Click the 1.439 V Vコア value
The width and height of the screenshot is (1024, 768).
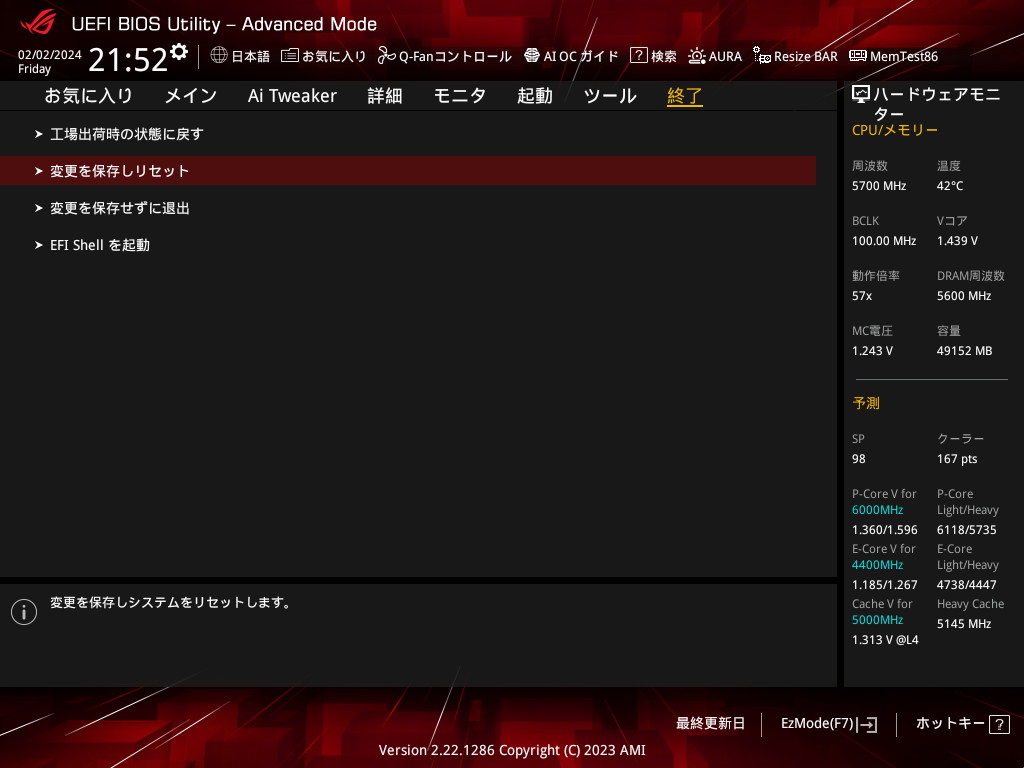coord(957,241)
